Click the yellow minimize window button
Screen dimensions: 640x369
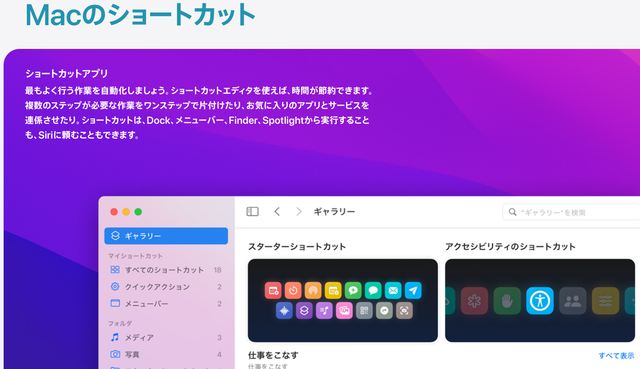click(126, 211)
